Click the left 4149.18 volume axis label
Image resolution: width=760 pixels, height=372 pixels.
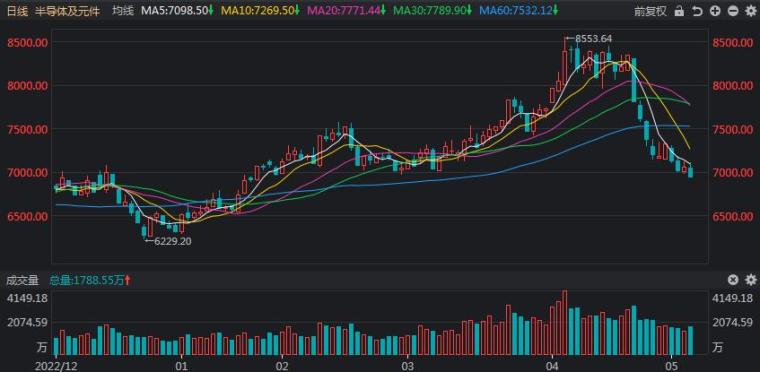(27, 299)
